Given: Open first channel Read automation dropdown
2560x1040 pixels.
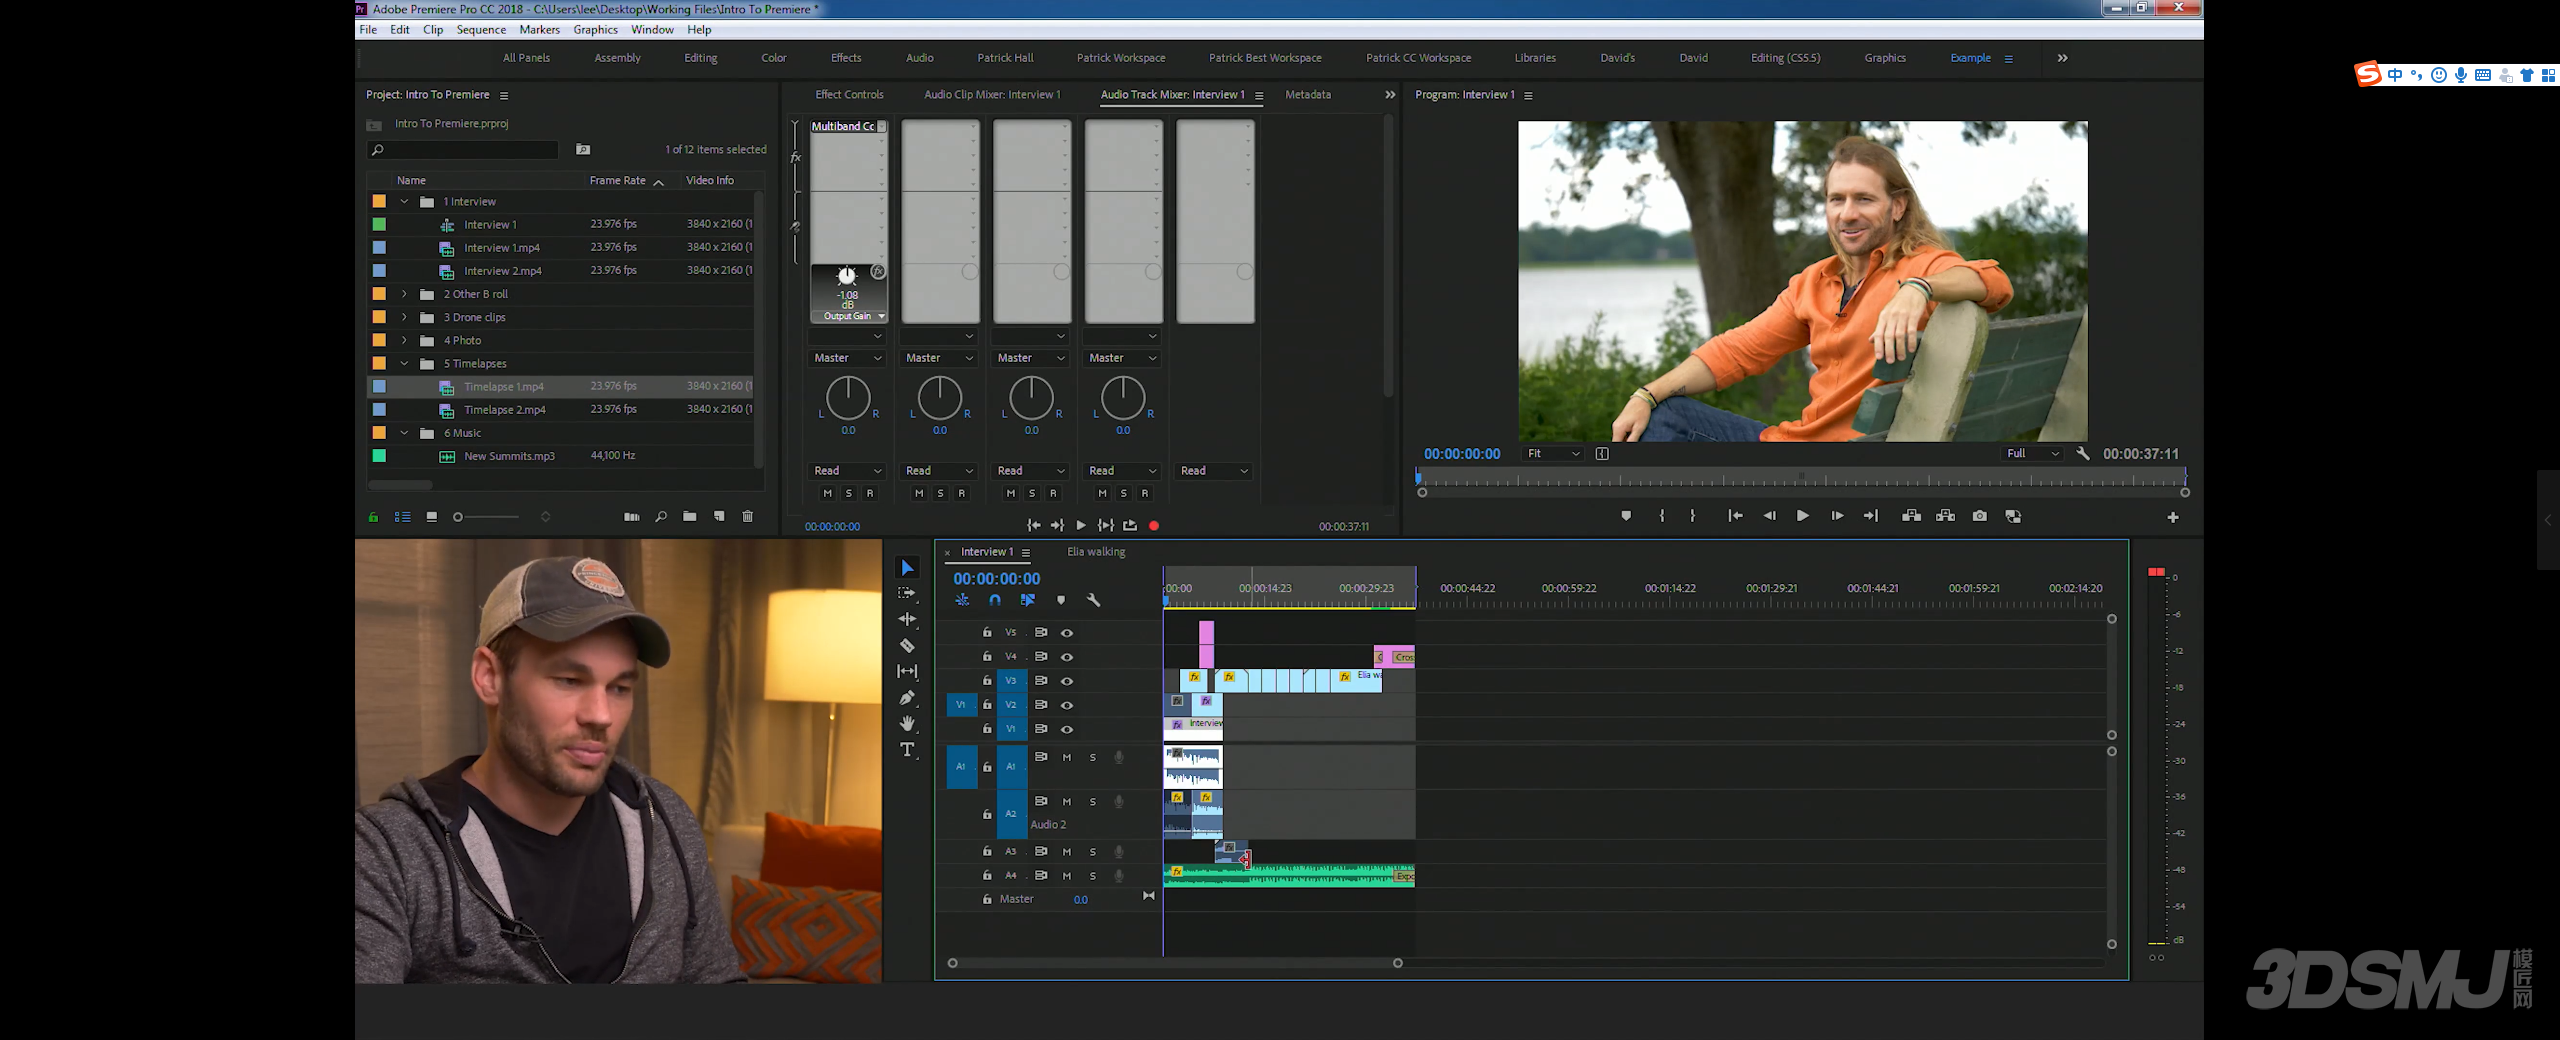Looking at the screenshot, I should click(x=846, y=471).
